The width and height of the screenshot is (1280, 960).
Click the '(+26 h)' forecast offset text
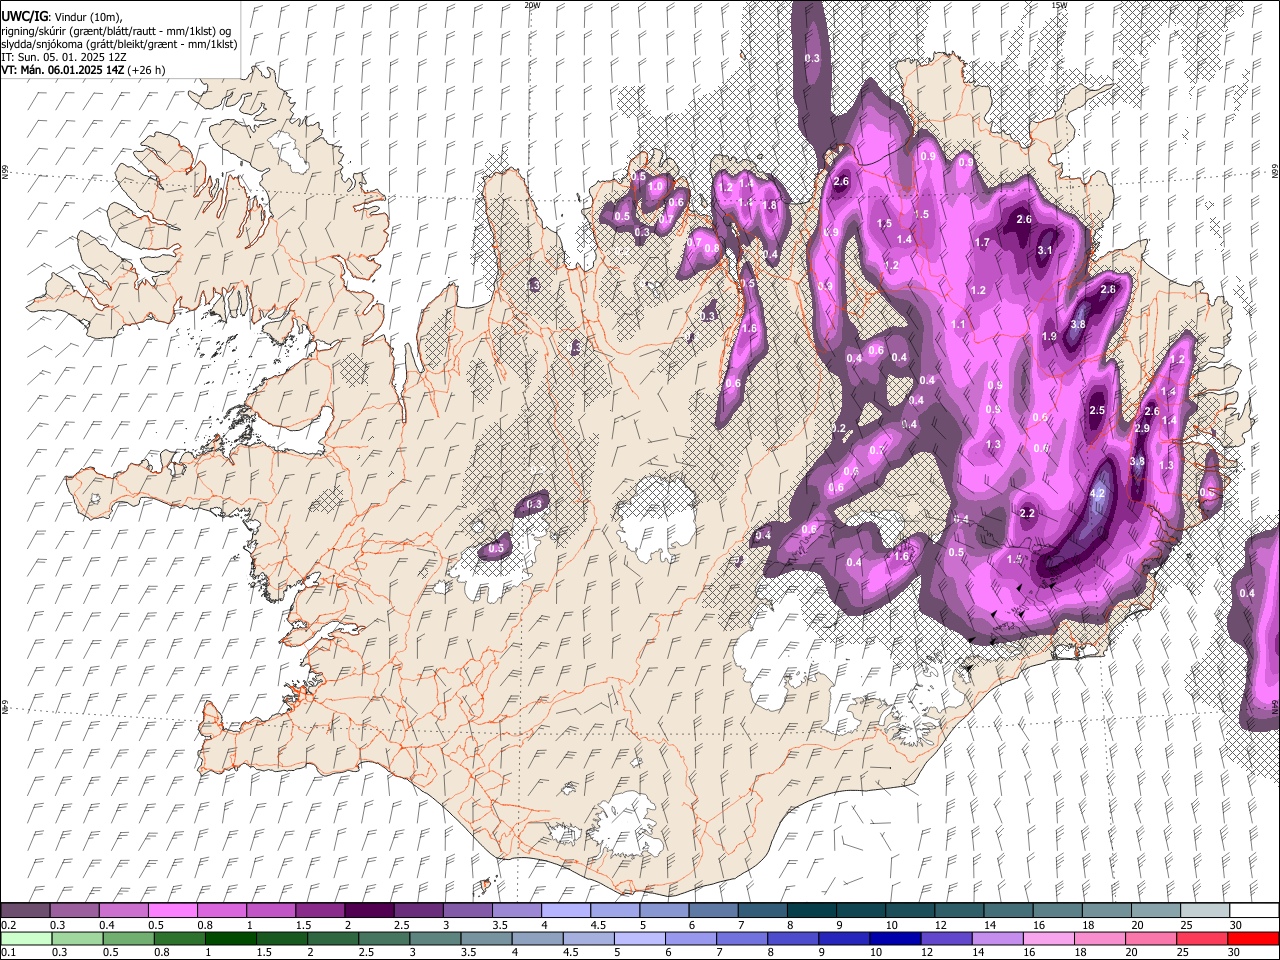coord(147,70)
